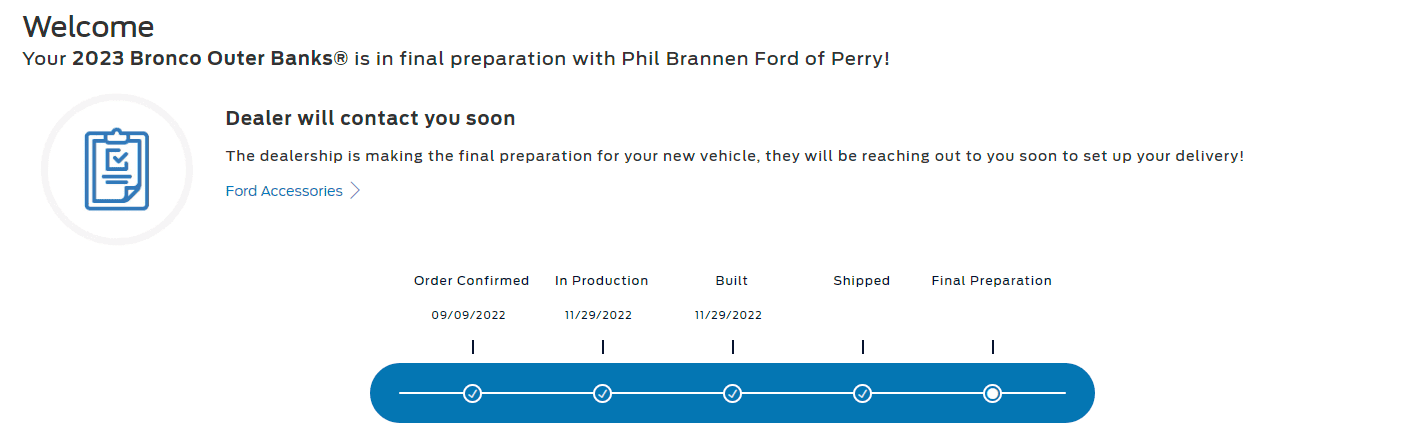Click the Final Preparation current-step dot
Screen dimensions: 1406x447
993,393
